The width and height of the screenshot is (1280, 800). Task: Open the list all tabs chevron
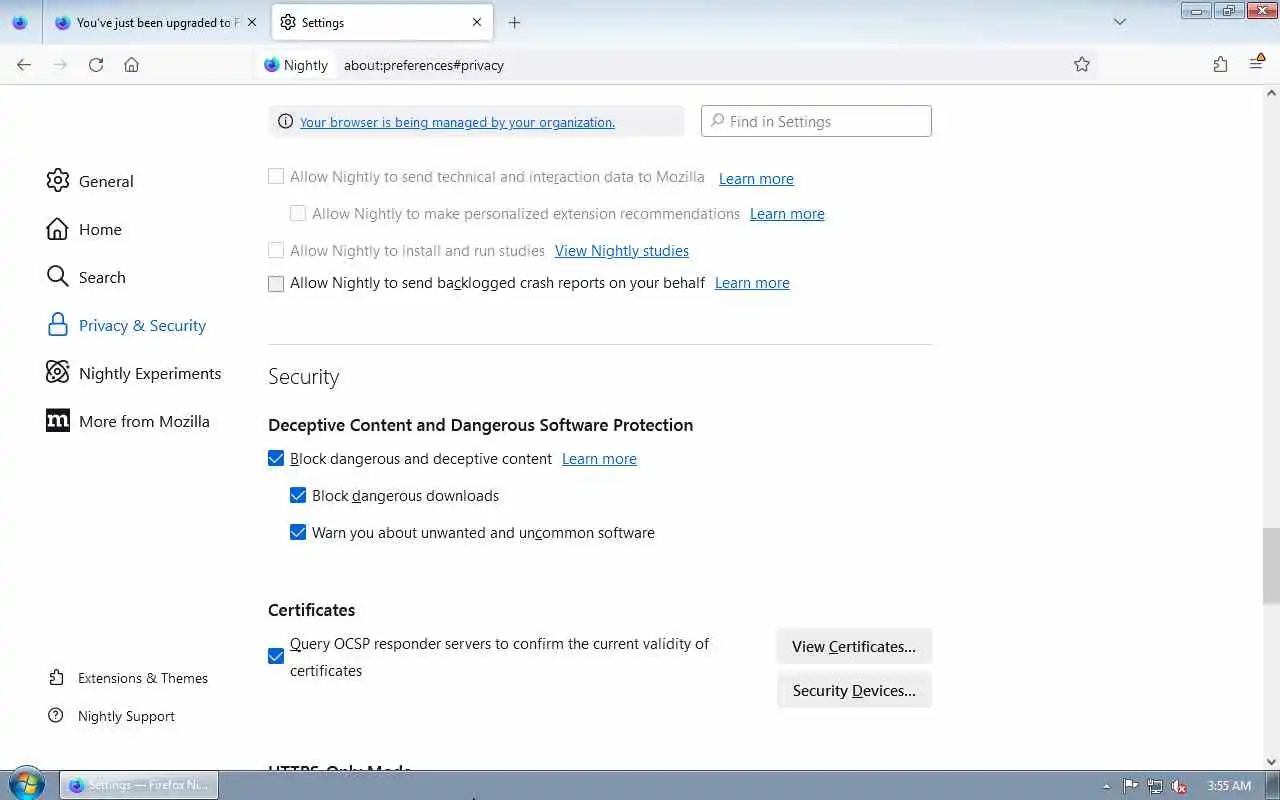(x=1120, y=22)
